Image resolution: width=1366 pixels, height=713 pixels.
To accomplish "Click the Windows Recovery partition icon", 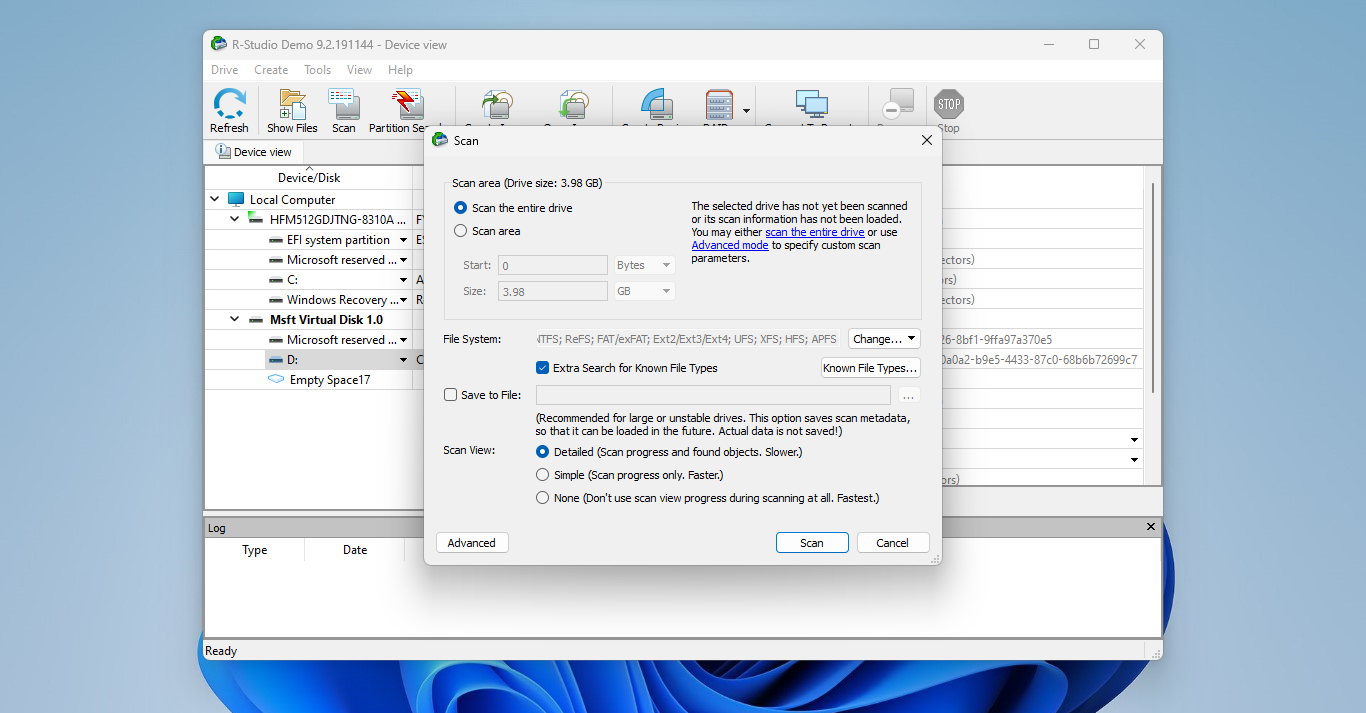I will pos(277,300).
